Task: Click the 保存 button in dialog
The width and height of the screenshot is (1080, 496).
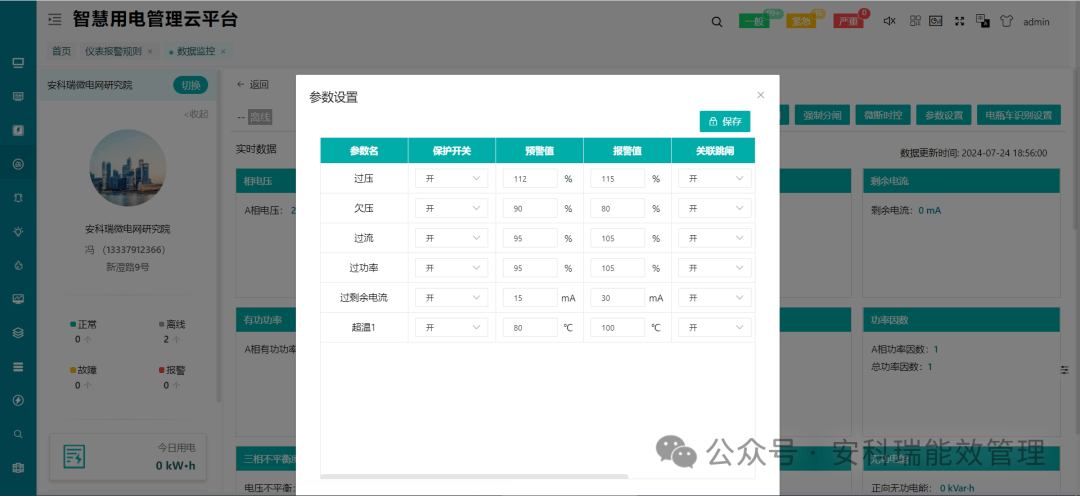Action: point(725,121)
